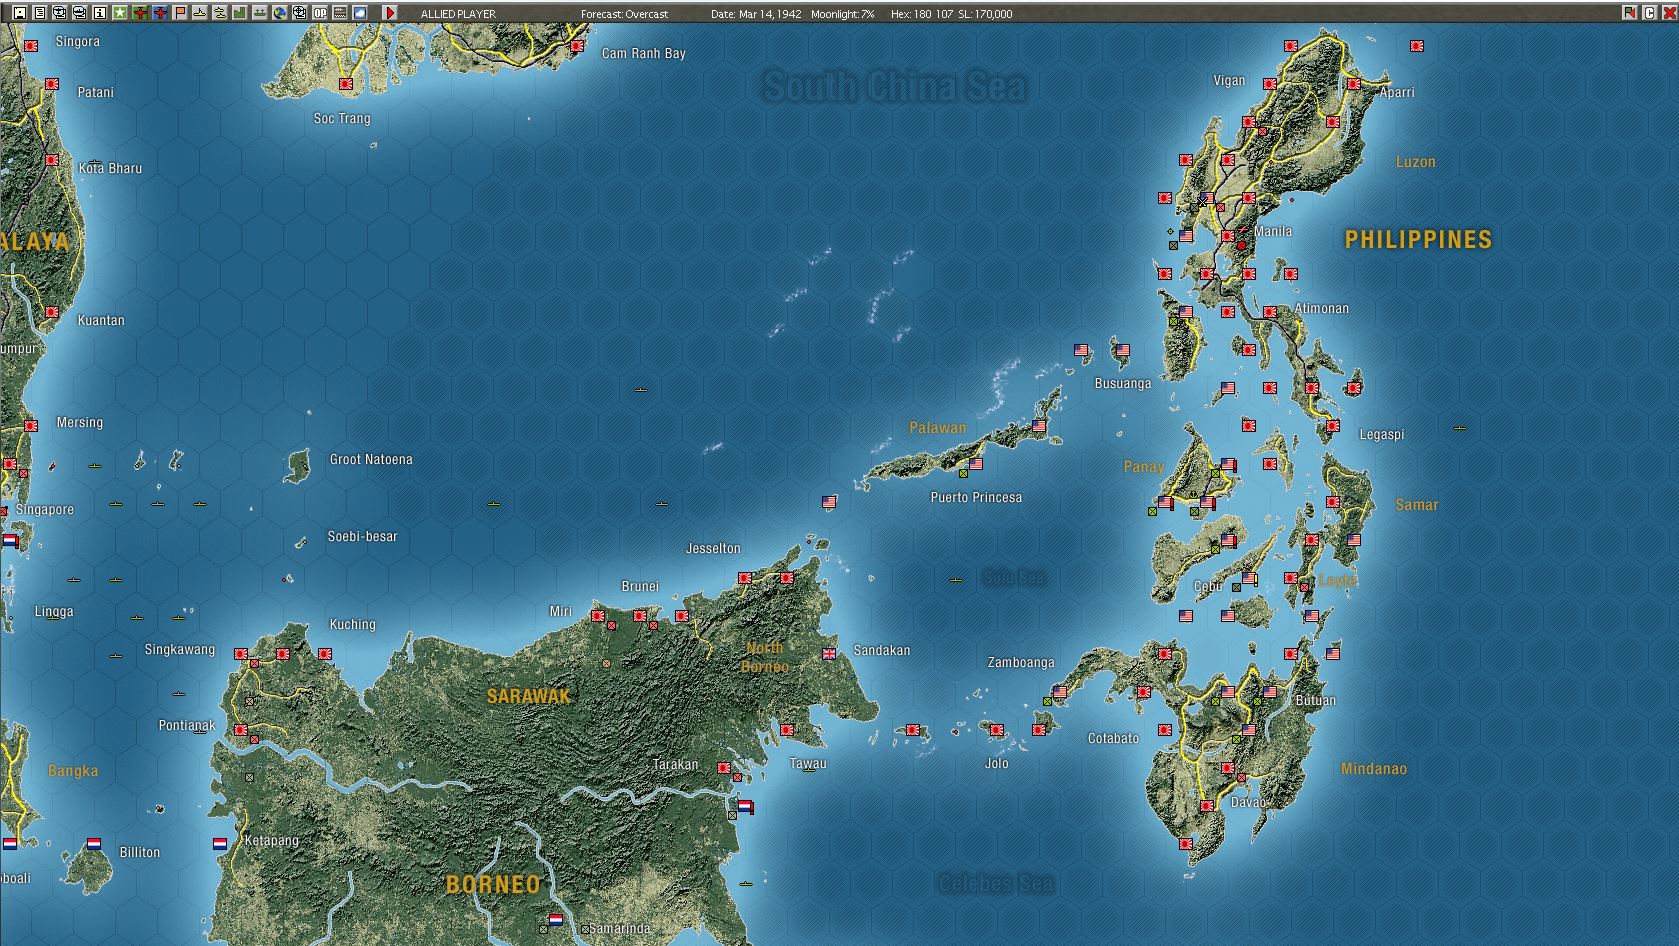The height and width of the screenshot is (946, 1679).
Task: Click the 'Brunei' map label
Action: coord(640,586)
